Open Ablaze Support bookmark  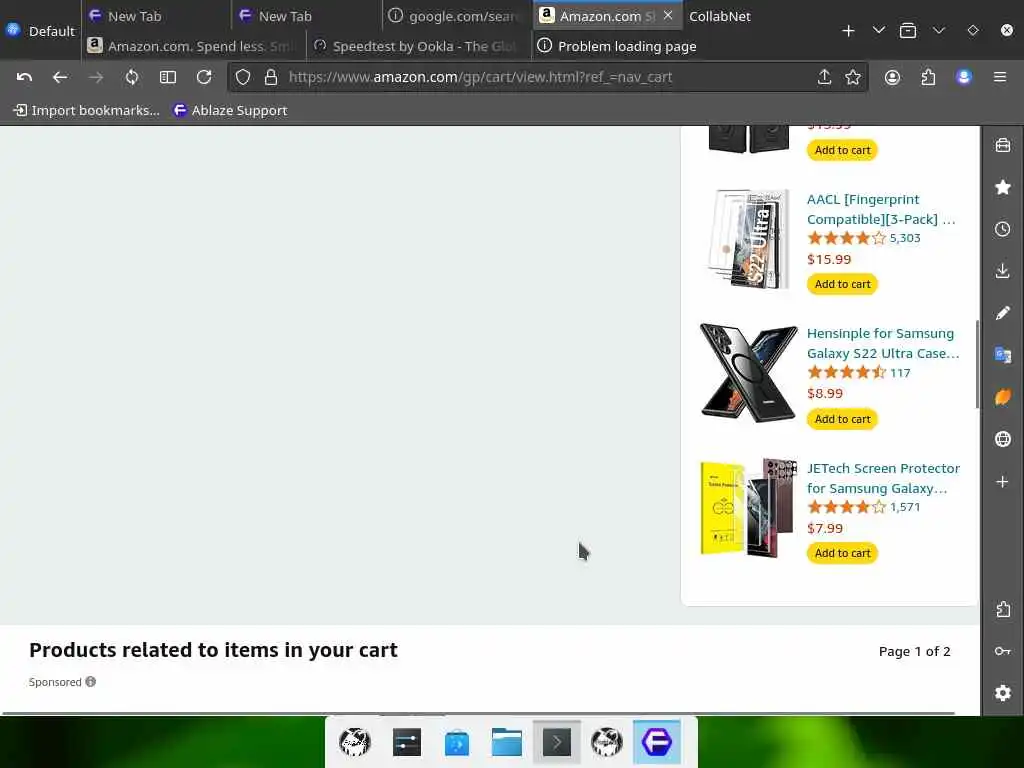point(230,110)
